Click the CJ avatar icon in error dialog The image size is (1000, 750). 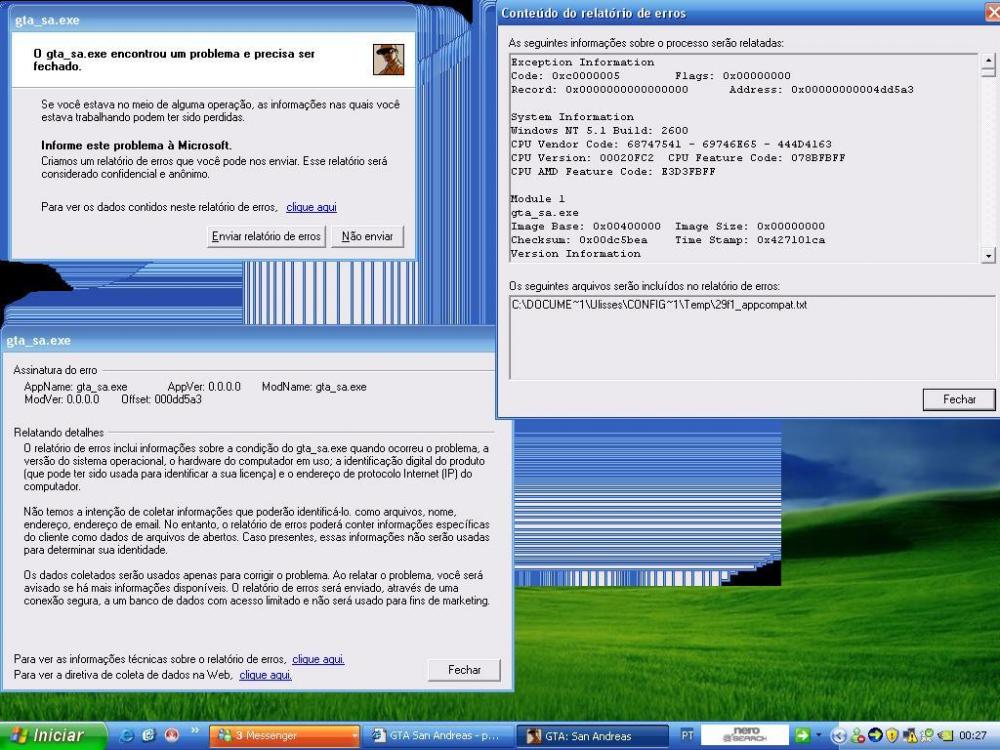(x=388, y=59)
